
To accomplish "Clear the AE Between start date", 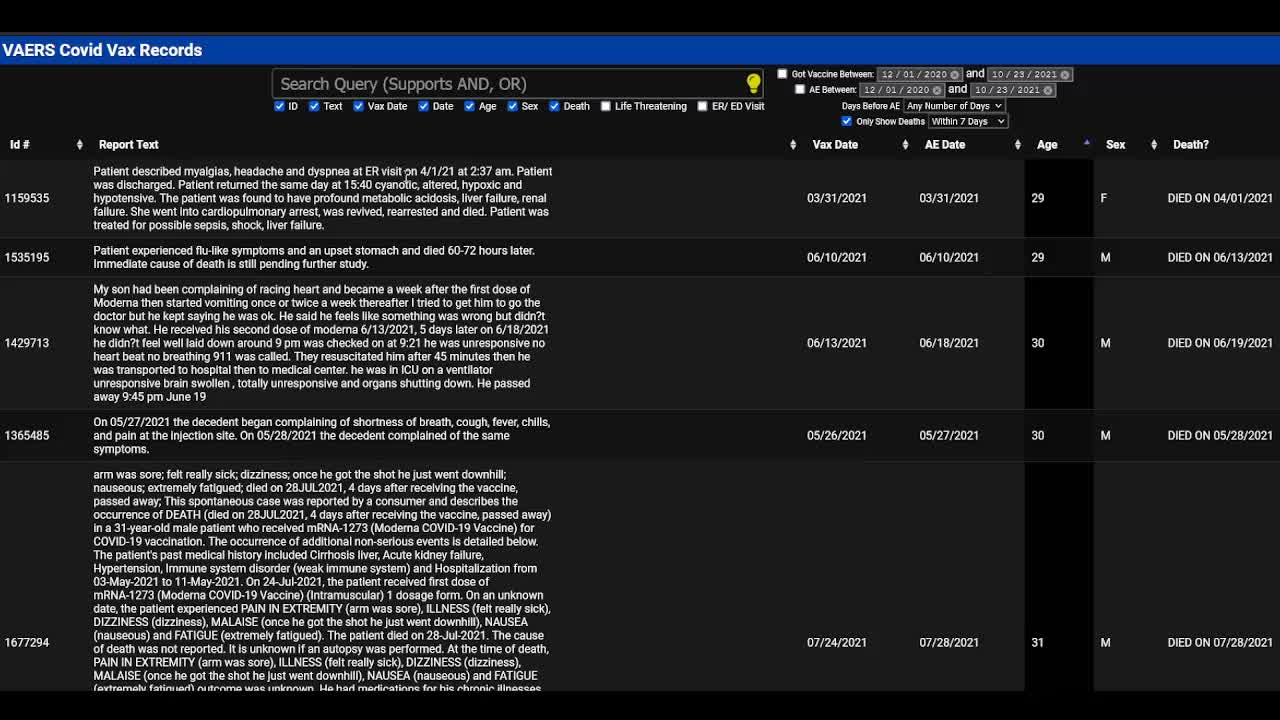I will [936, 90].
